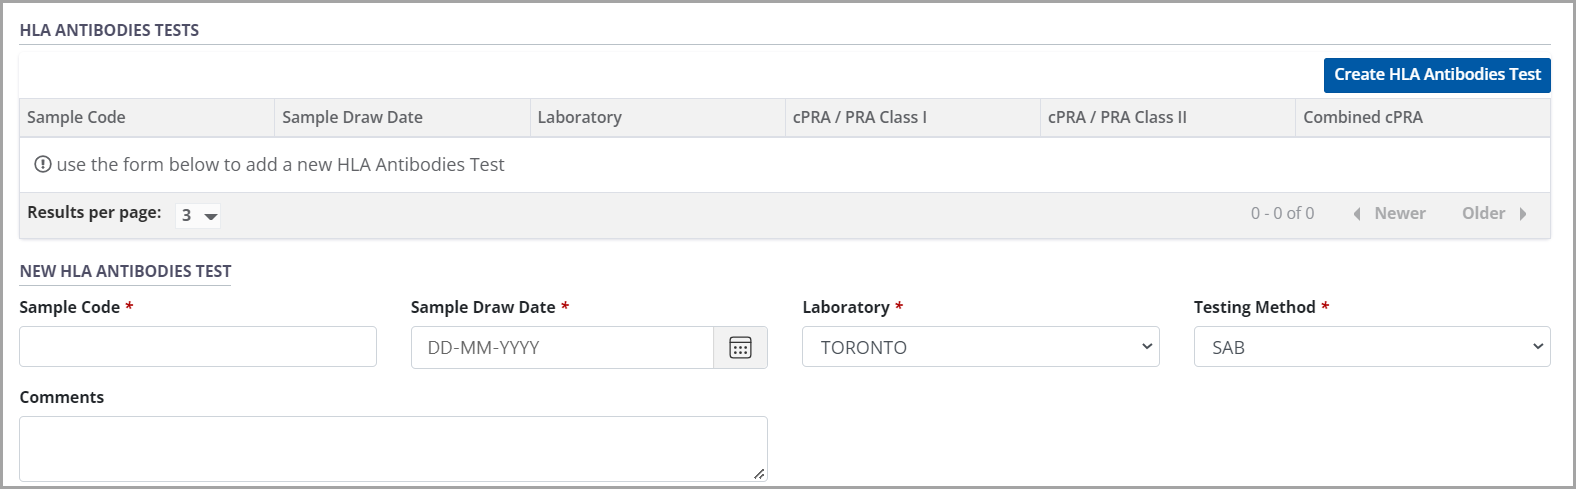The height and width of the screenshot is (489, 1576).
Task: Click the info icon in empty table row
Action: (43, 164)
